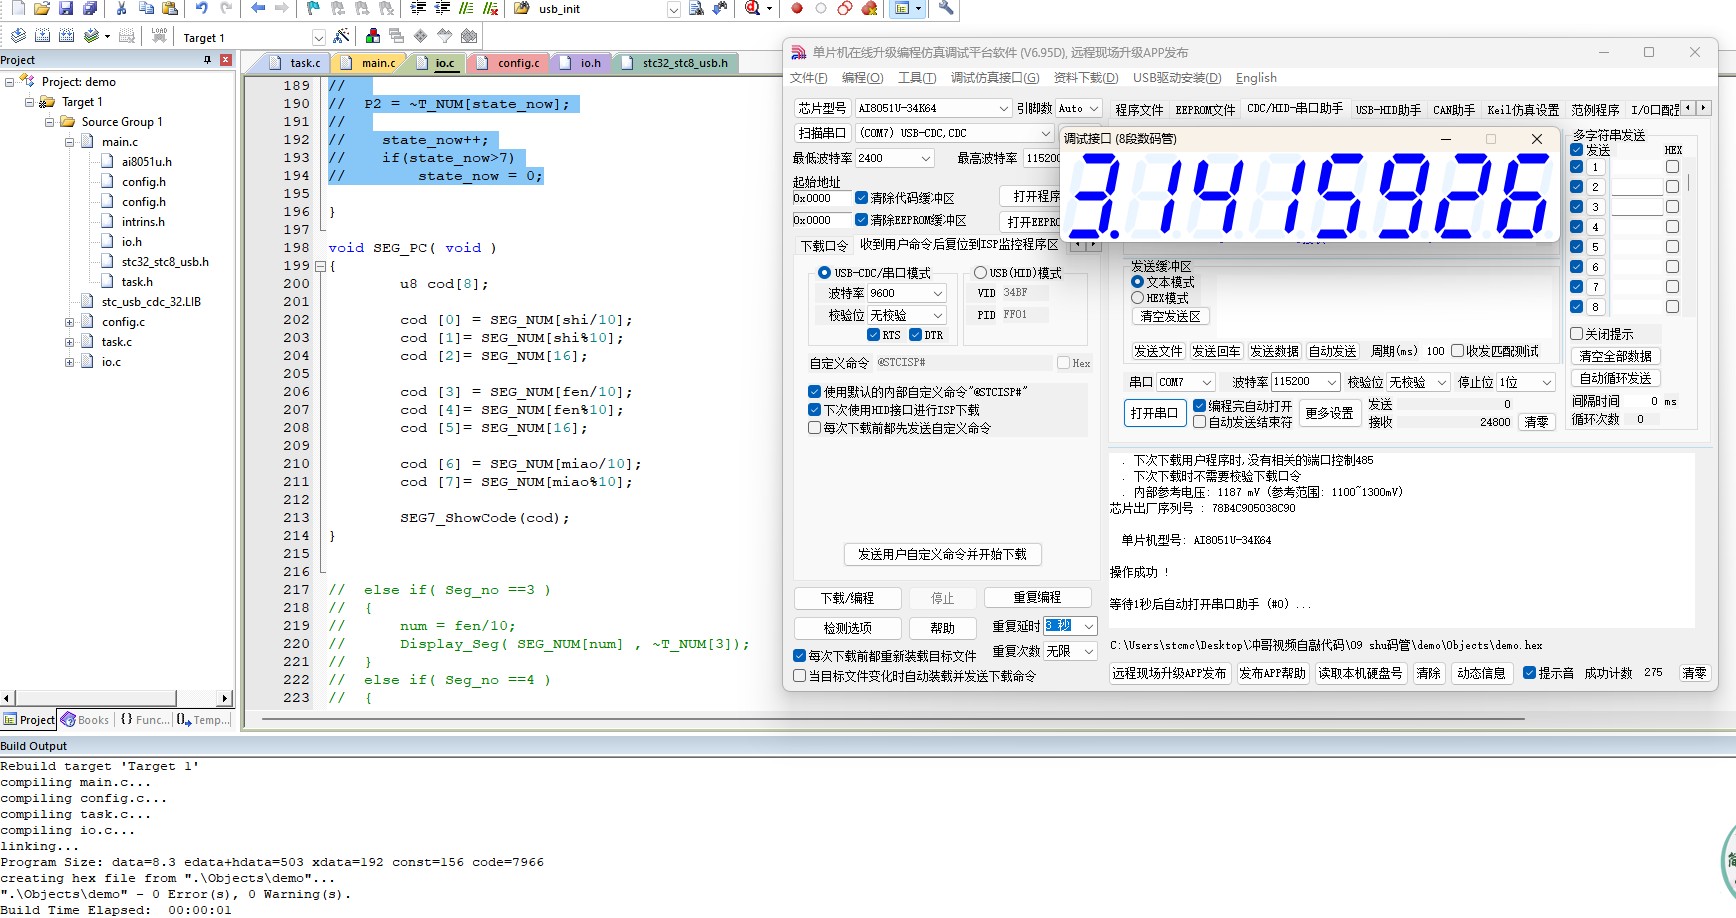
Task: Start the debug session icon
Action: coord(752,8)
